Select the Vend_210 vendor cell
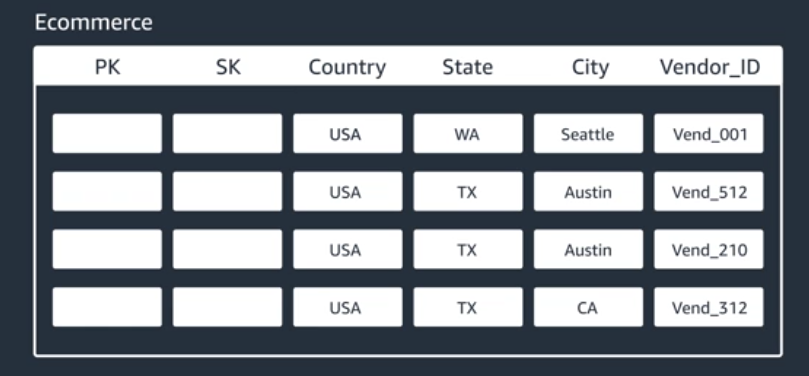 coord(709,249)
